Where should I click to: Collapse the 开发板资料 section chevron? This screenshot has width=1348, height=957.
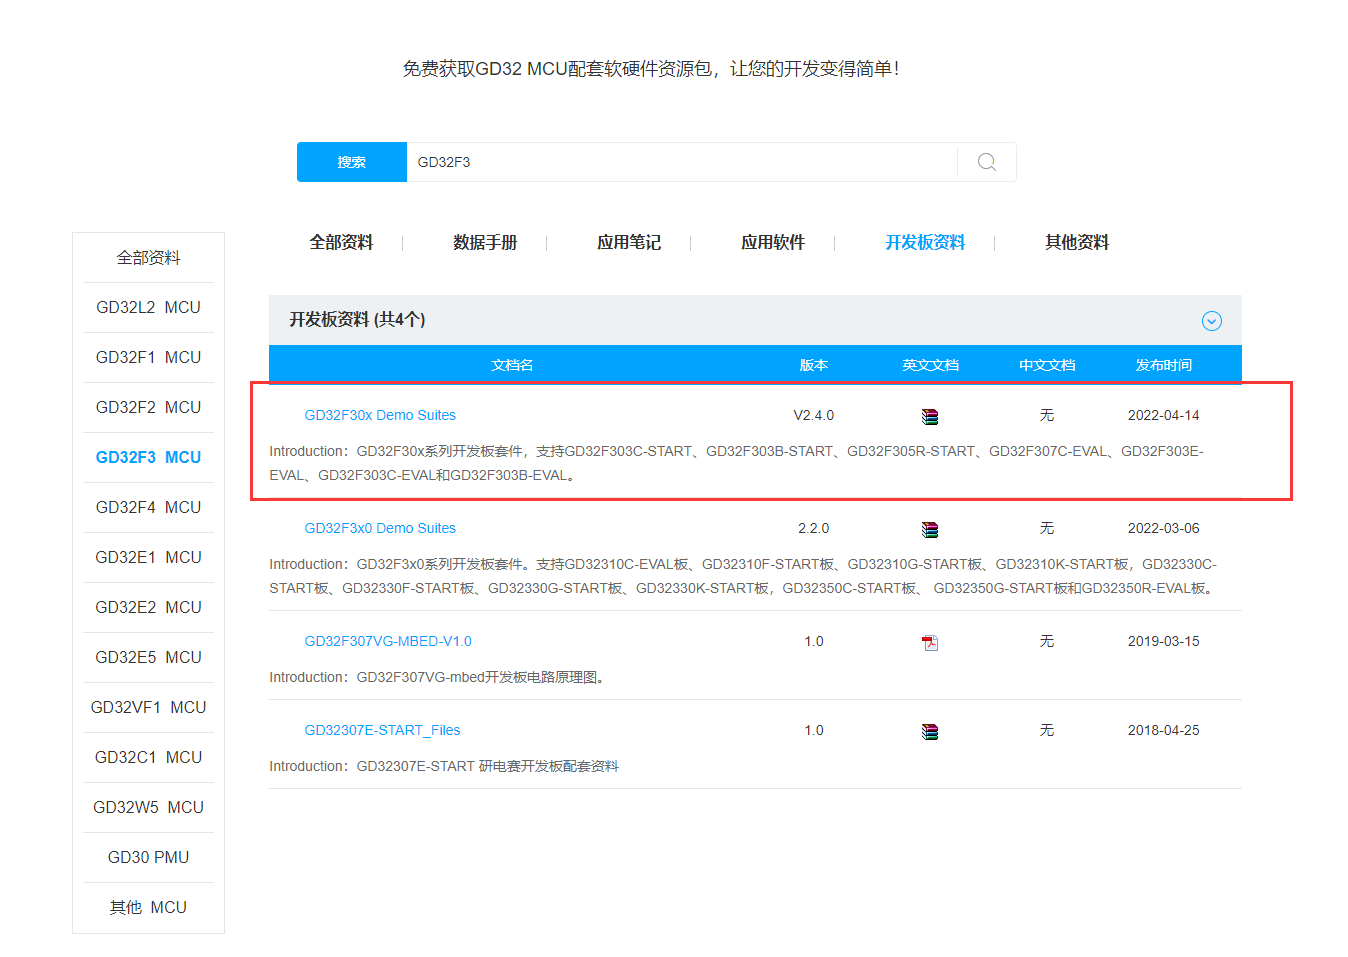(x=1212, y=321)
